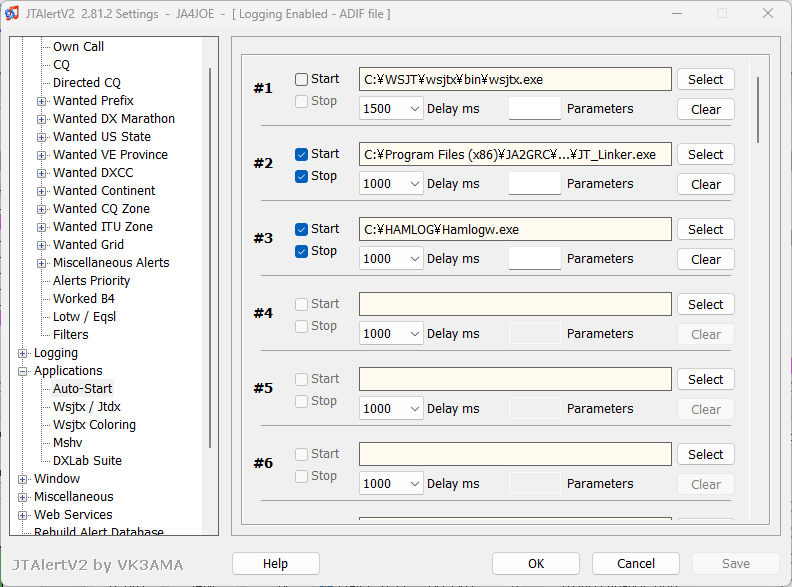Click the JTAlert app icon in title bar
The image size is (792, 587).
pos(12,13)
